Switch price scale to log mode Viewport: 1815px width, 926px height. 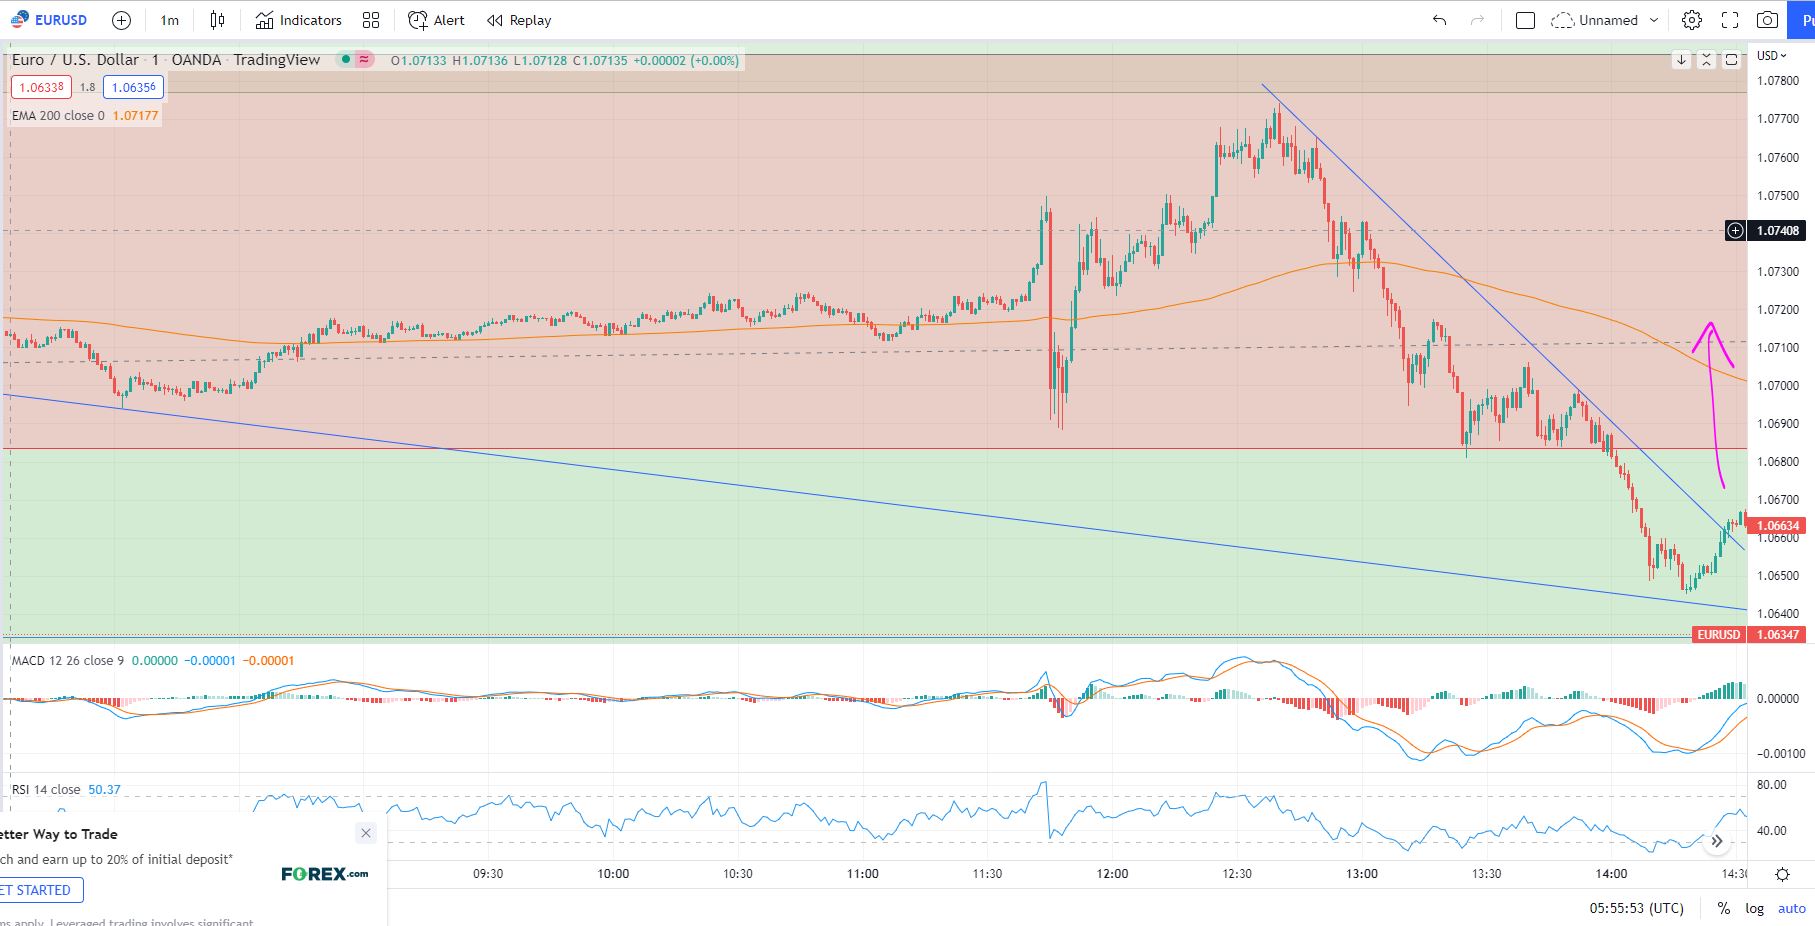(x=1754, y=908)
